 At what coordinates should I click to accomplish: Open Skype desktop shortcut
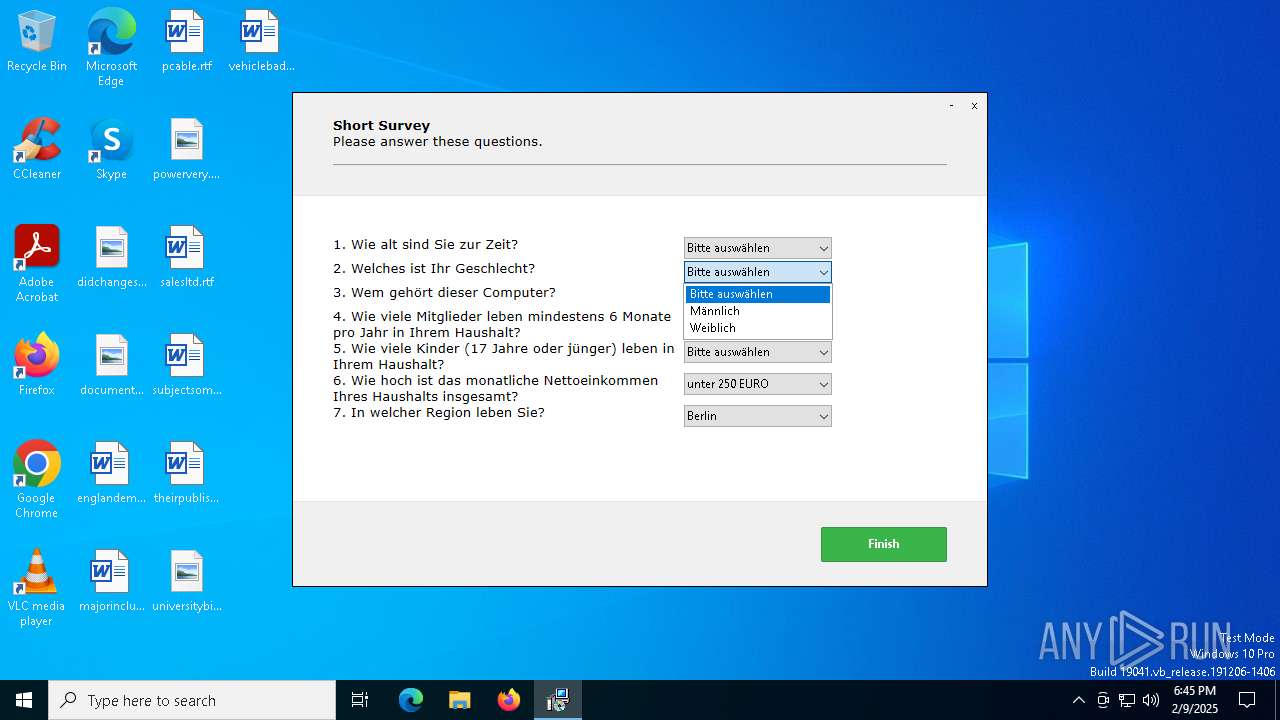[111, 150]
